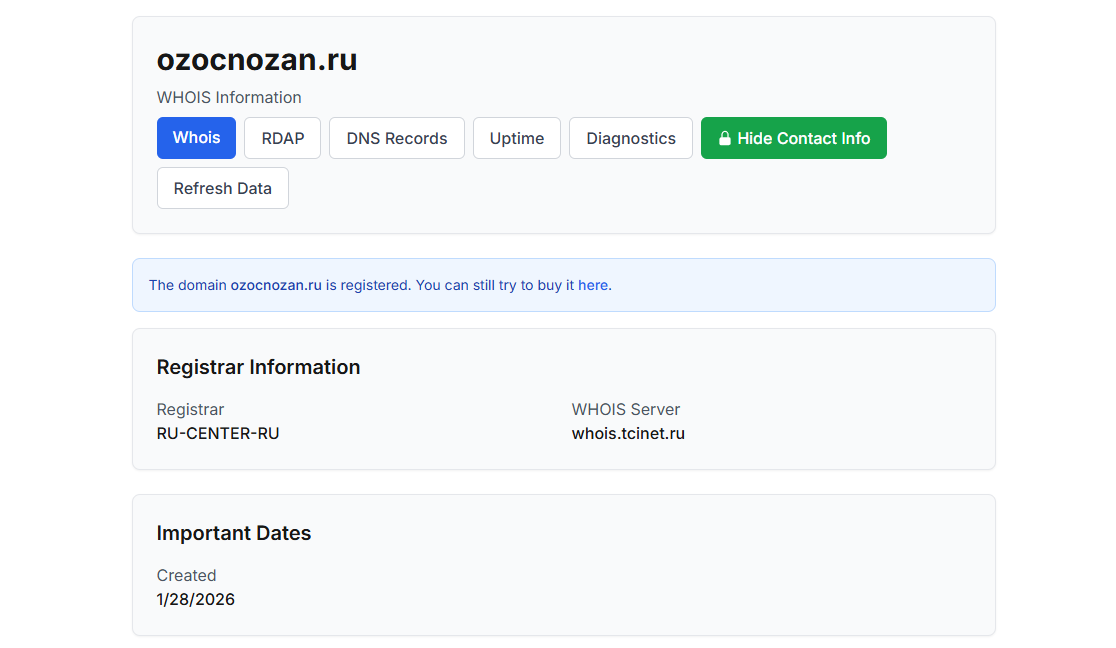Switch to the RDAP tab

click(x=282, y=138)
